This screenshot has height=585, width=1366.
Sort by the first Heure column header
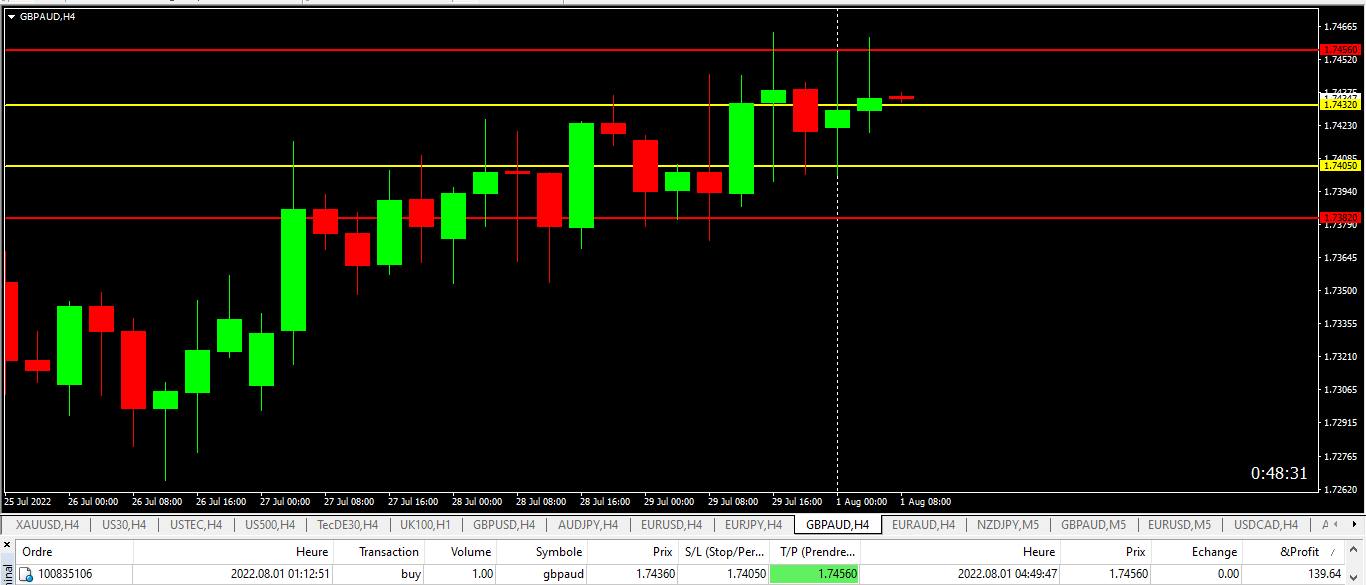tap(233, 552)
